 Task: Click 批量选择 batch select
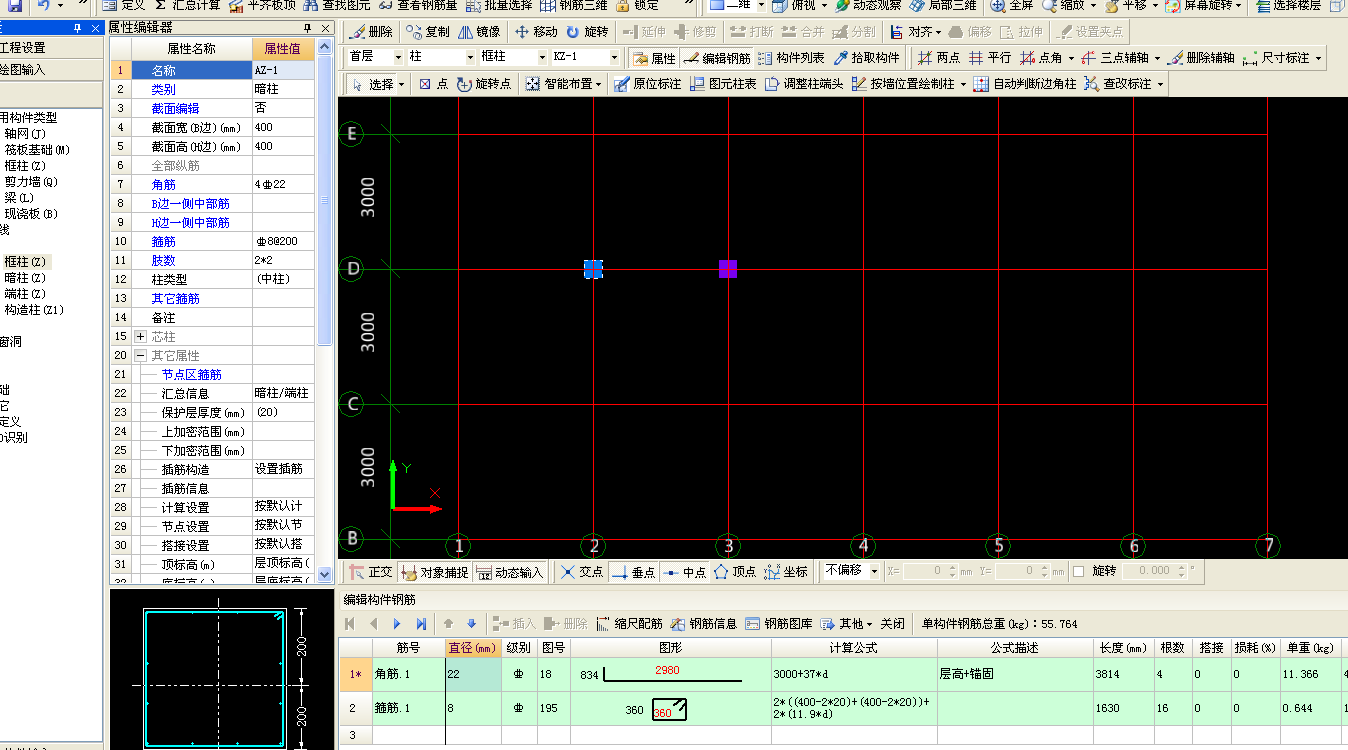498,5
